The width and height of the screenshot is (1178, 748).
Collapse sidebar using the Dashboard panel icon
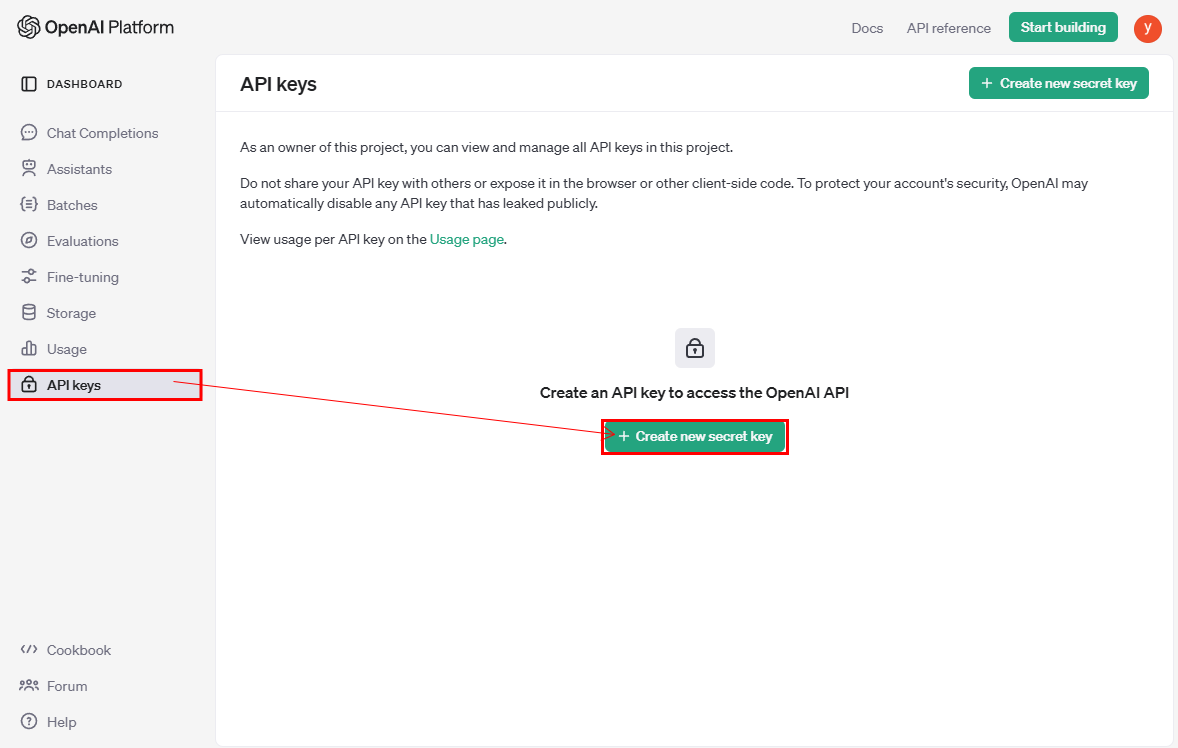point(29,84)
